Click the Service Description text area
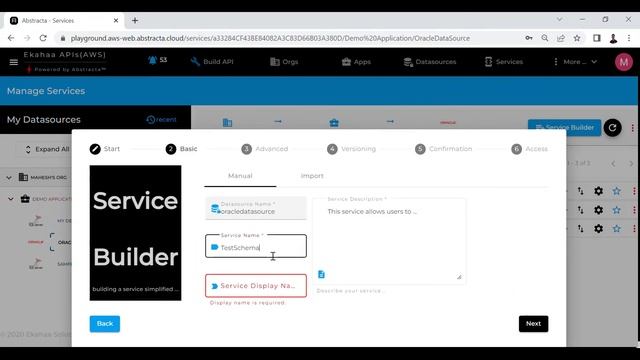The height and width of the screenshot is (360, 640). (x=389, y=241)
